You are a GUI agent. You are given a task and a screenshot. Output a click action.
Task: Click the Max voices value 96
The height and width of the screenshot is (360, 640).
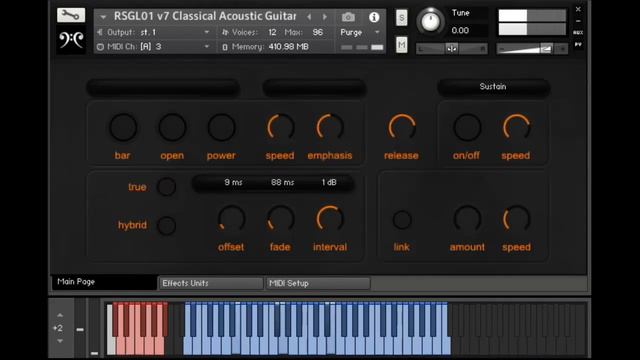[318, 32]
